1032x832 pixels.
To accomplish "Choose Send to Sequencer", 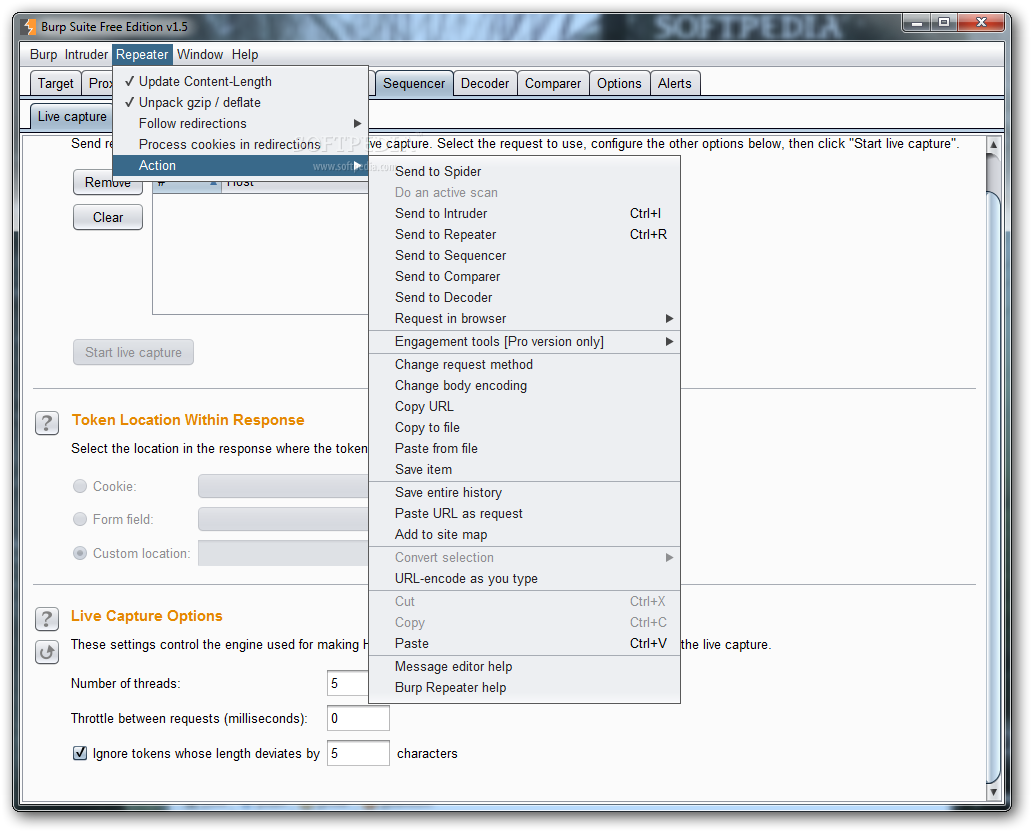I will coord(524,256).
